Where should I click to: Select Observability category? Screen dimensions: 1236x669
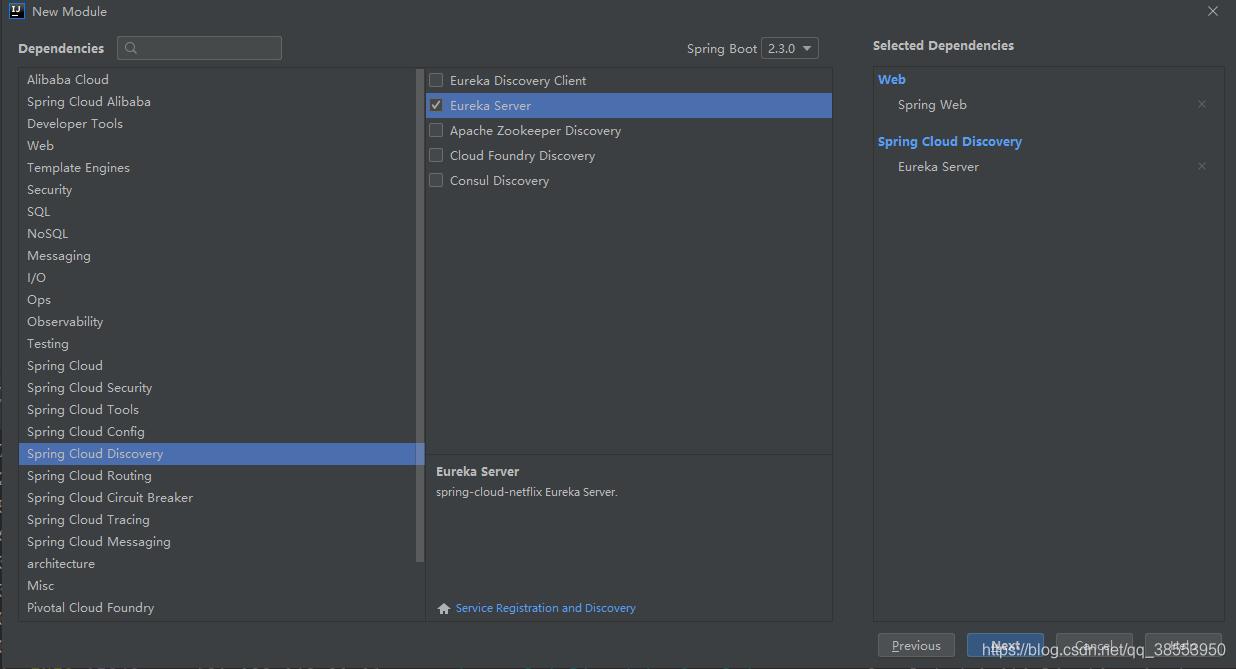click(x=217, y=322)
